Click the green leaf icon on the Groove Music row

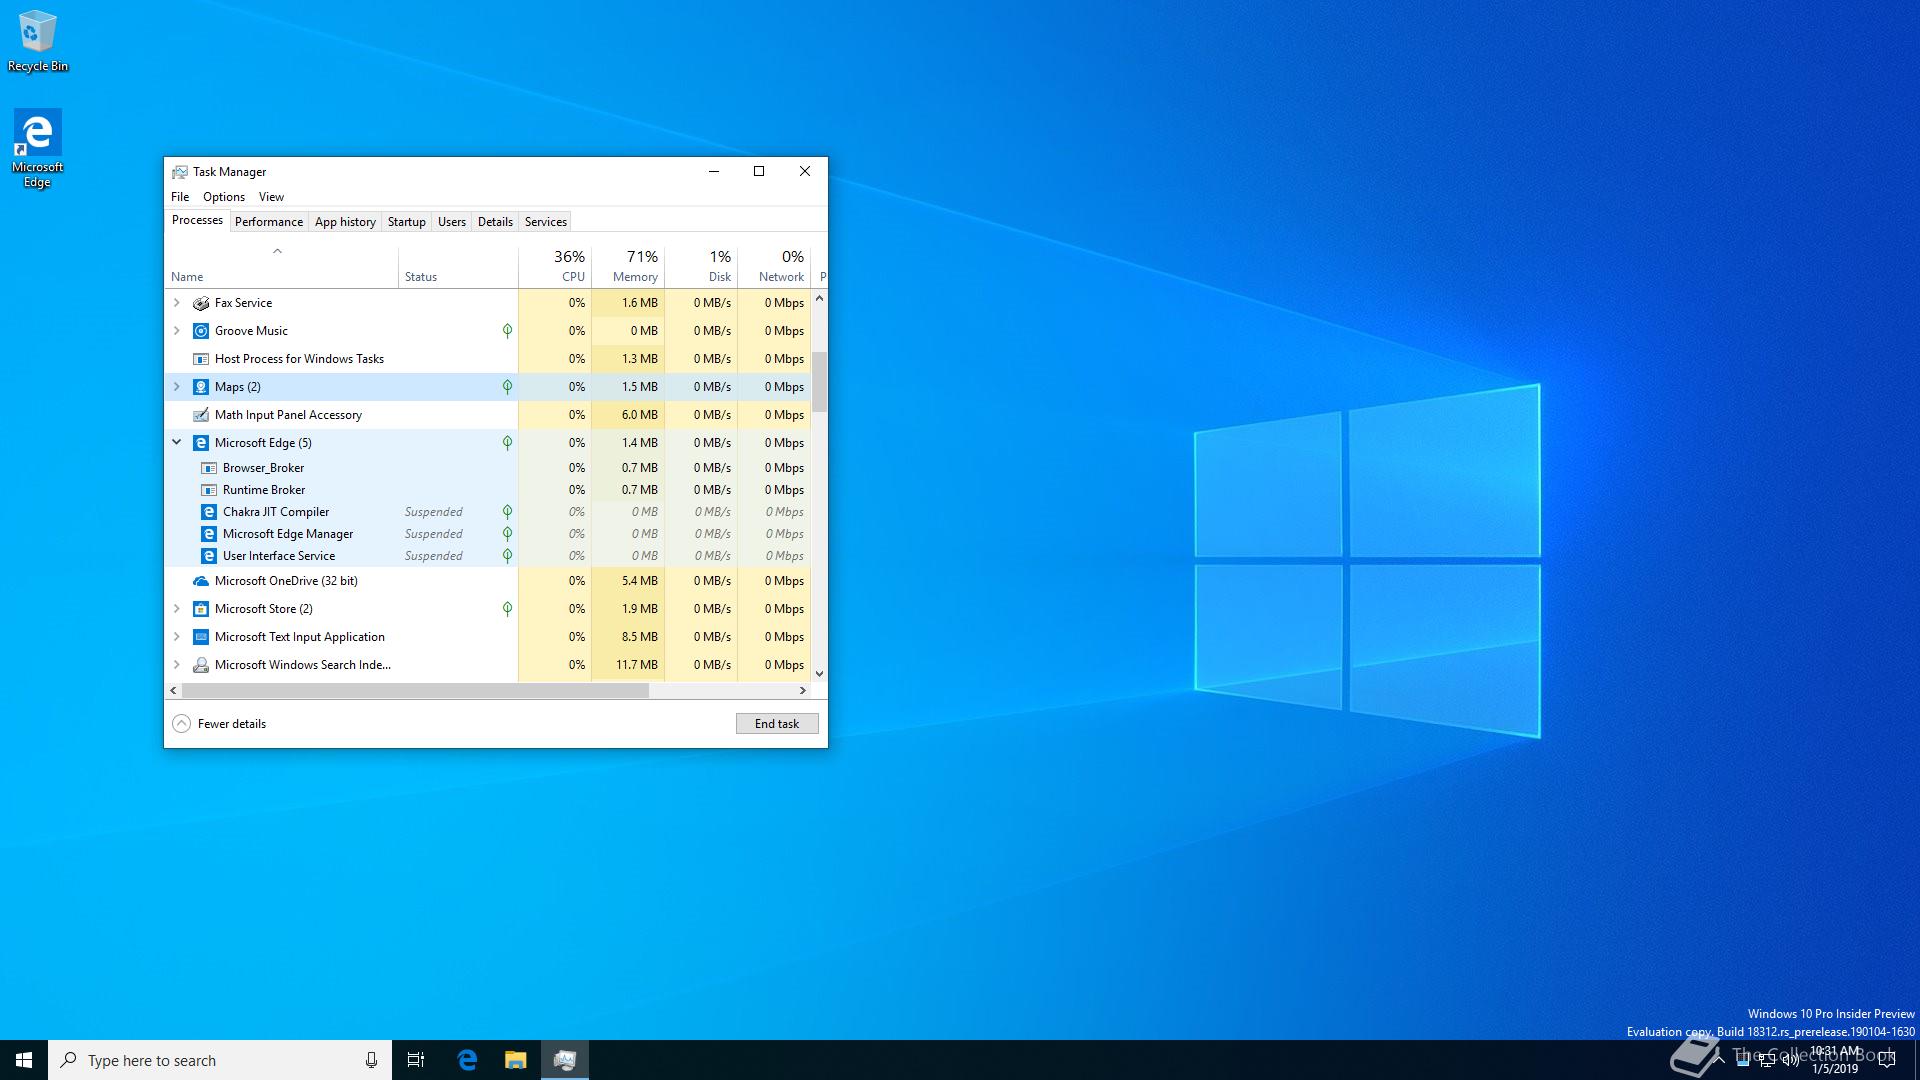point(507,331)
